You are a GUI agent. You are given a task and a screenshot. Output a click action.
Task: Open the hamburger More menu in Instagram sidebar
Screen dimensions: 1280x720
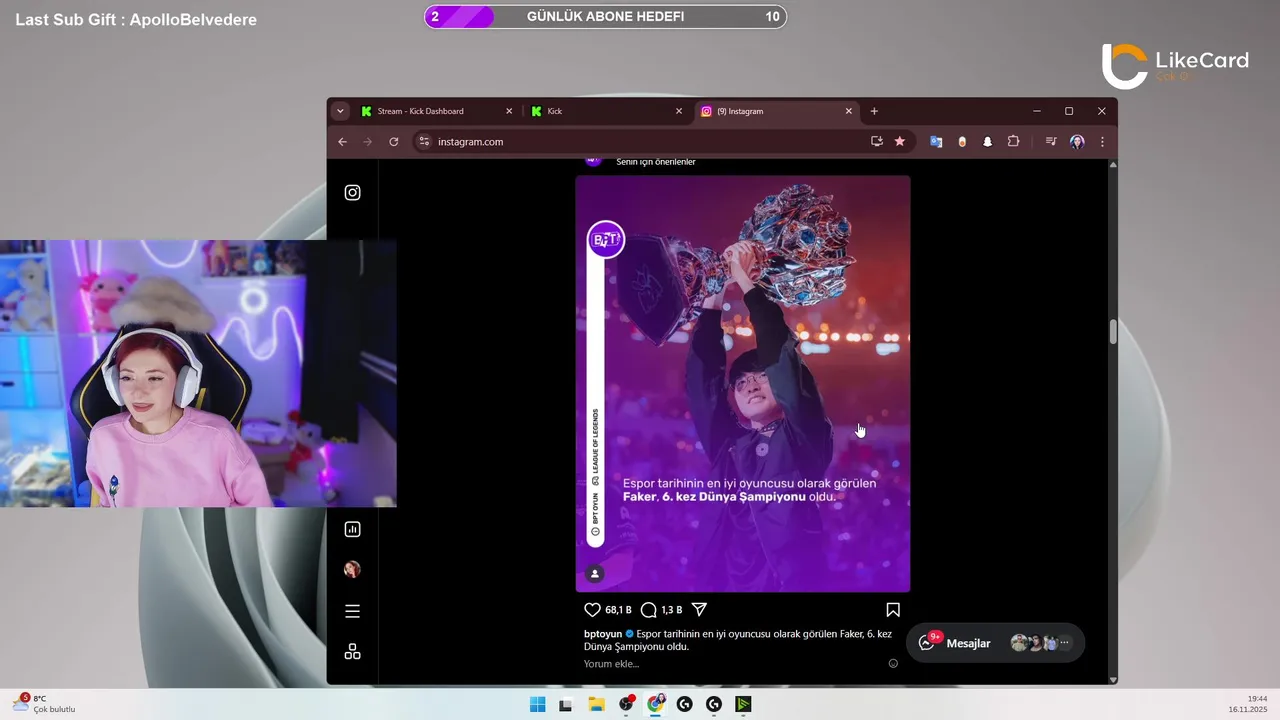point(352,611)
